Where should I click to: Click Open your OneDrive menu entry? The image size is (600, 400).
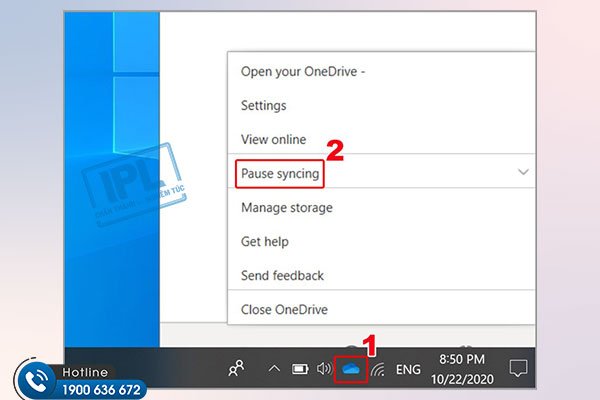coord(299,71)
